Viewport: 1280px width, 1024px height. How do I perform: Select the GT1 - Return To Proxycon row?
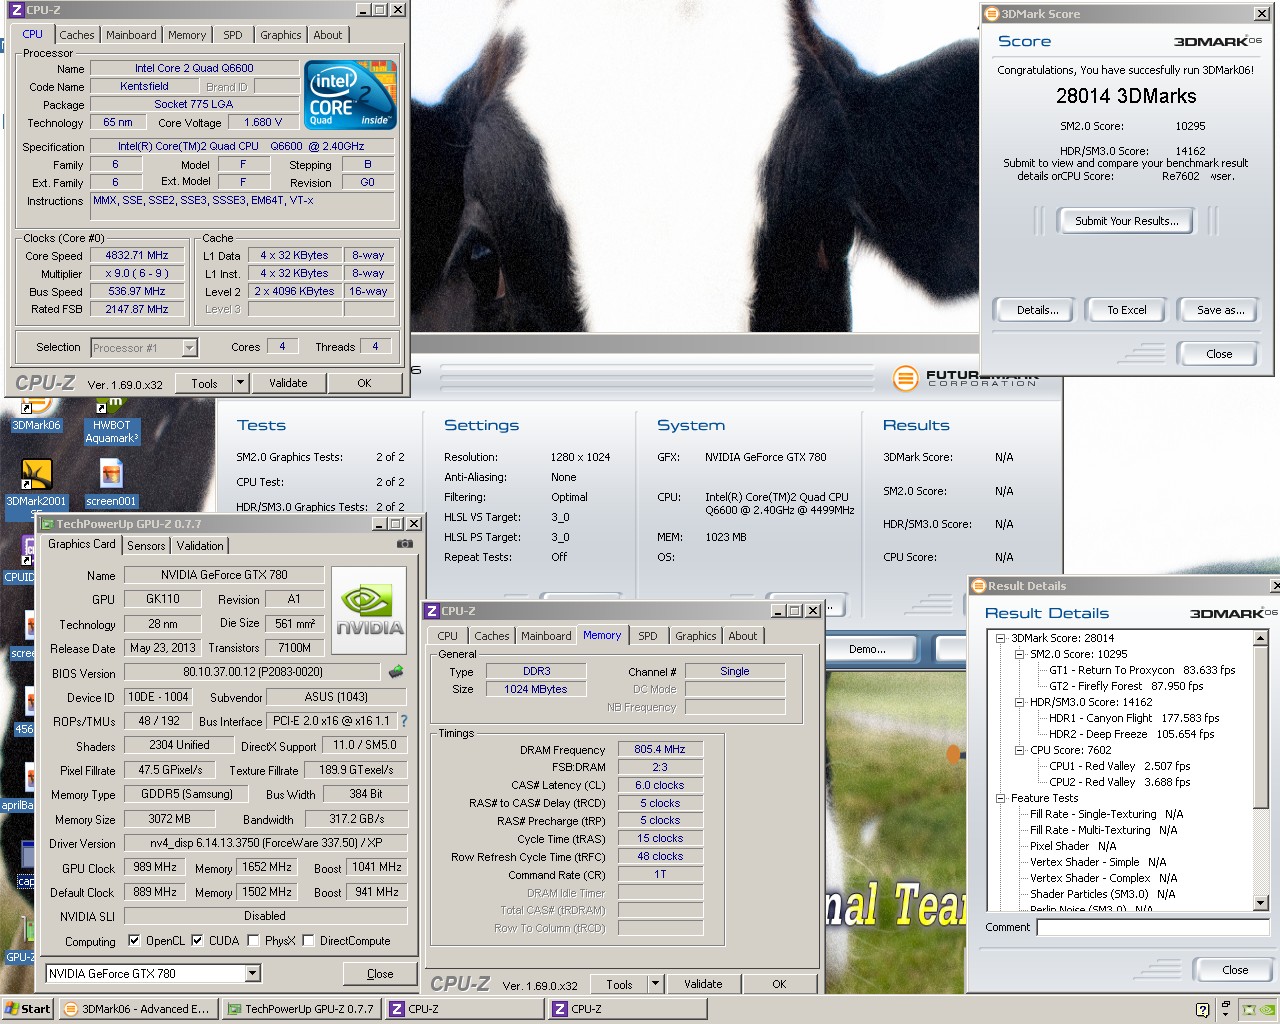pos(1142,670)
